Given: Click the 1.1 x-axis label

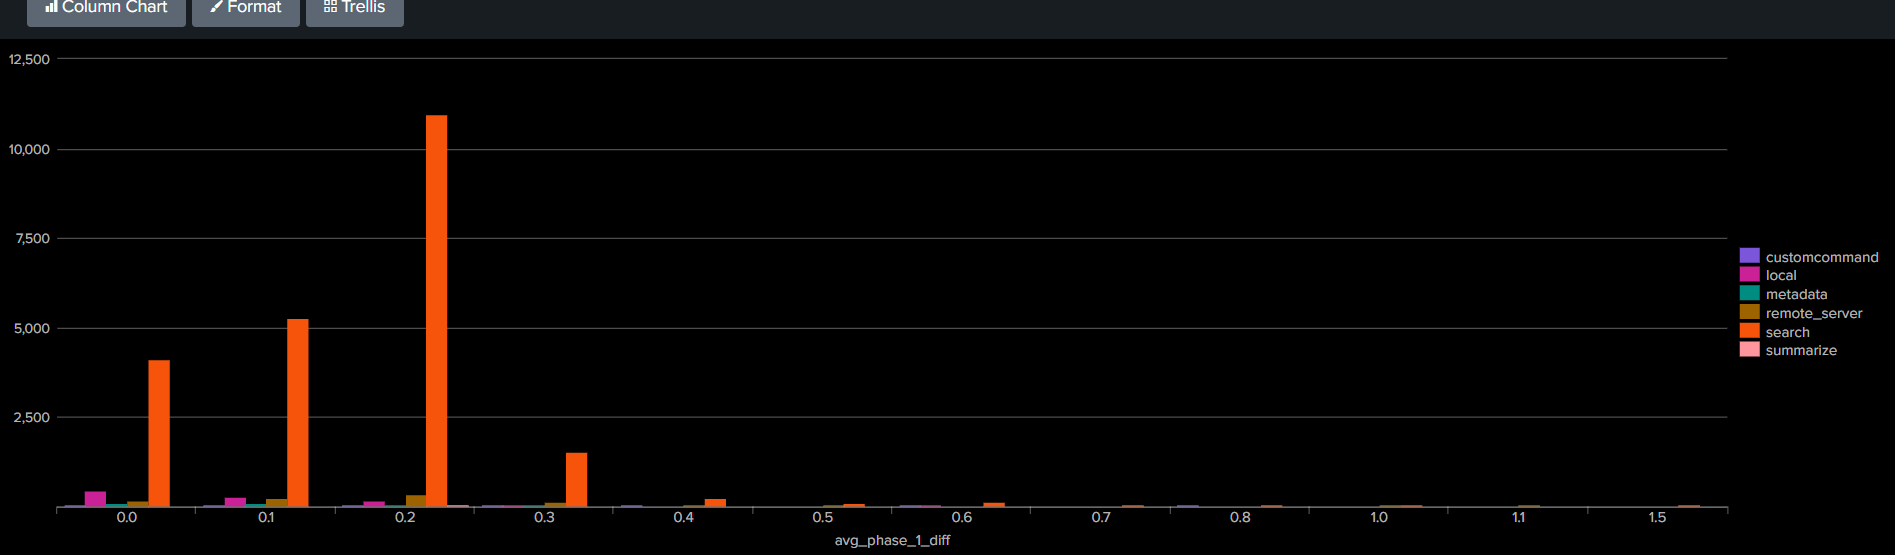Looking at the screenshot, I should tap(1518, 517).
